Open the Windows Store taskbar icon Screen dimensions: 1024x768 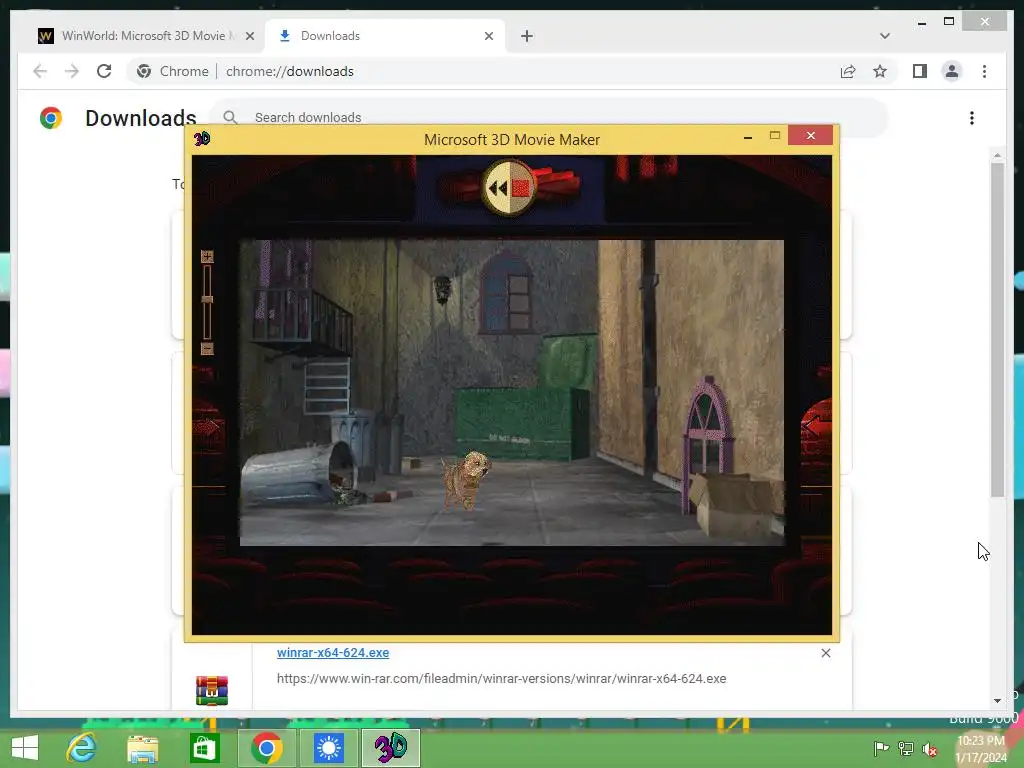[x=204, y=748]
